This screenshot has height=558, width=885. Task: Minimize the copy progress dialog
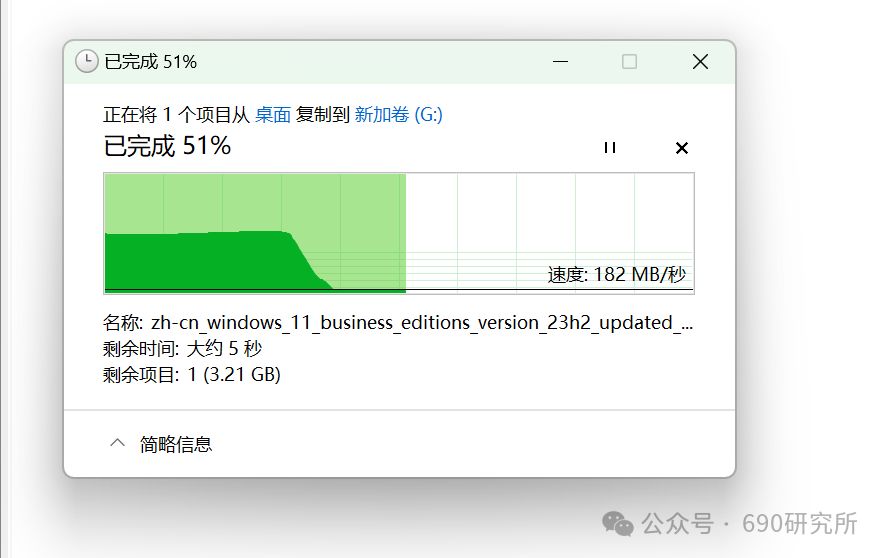click(561, 62)
